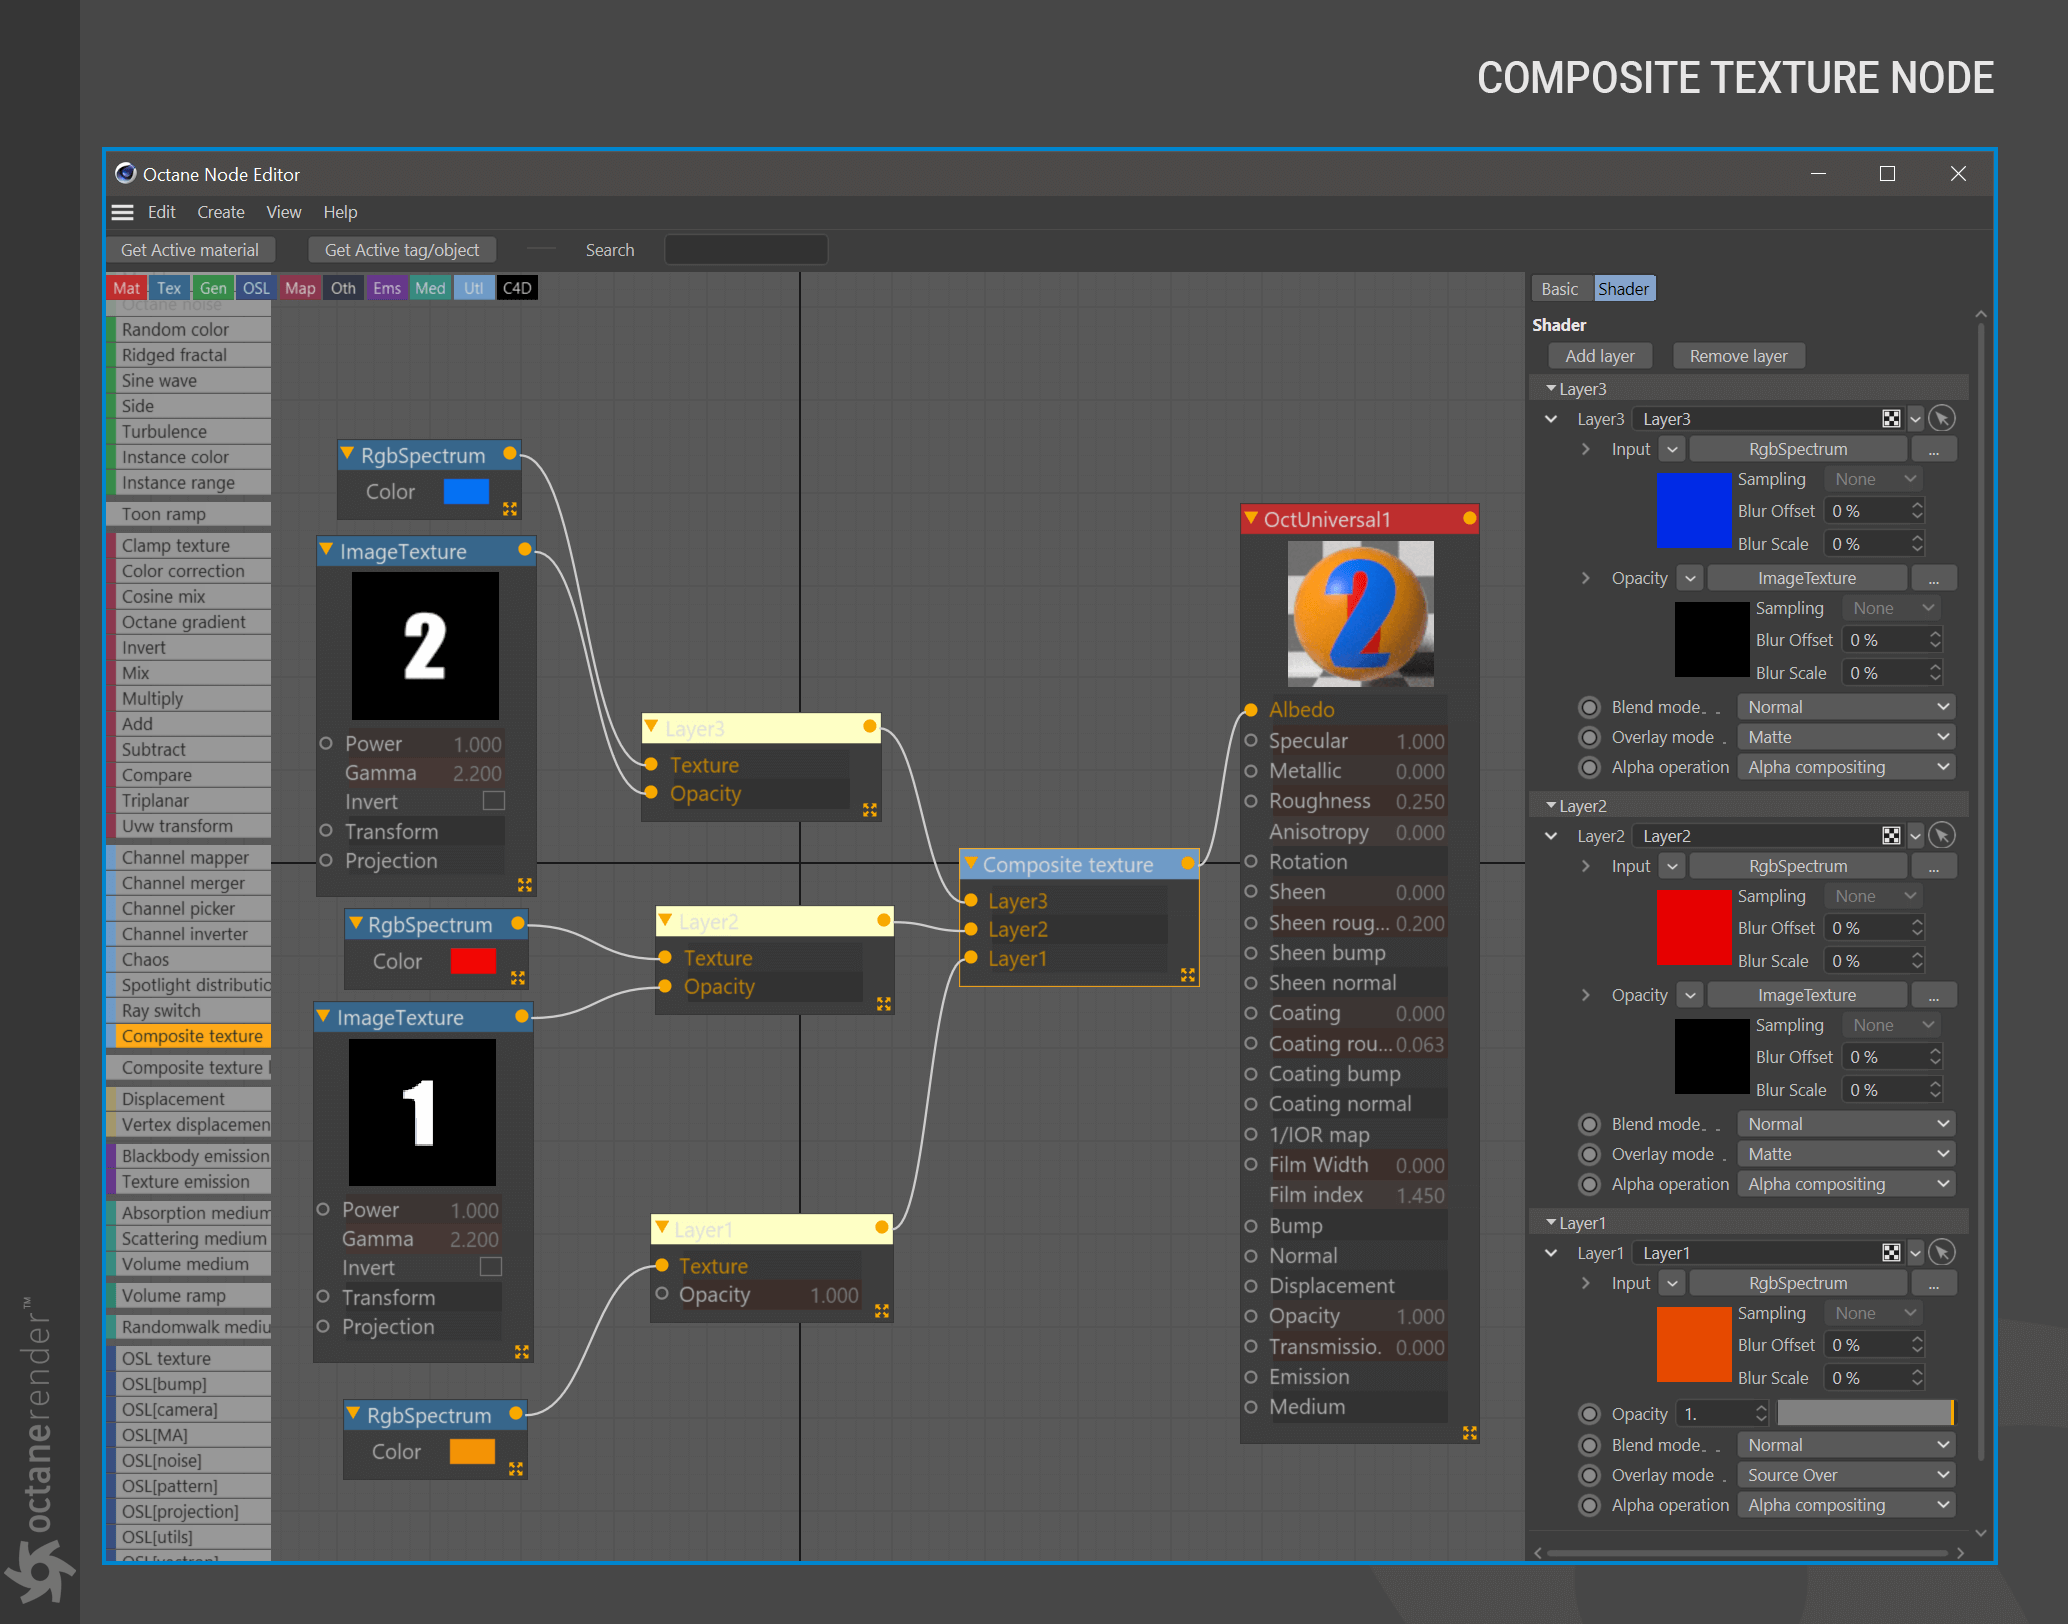Screen dimensions: 2068x1624
Task: Collapse the Composite texture node triangle
Action: (x=970, y=863)
